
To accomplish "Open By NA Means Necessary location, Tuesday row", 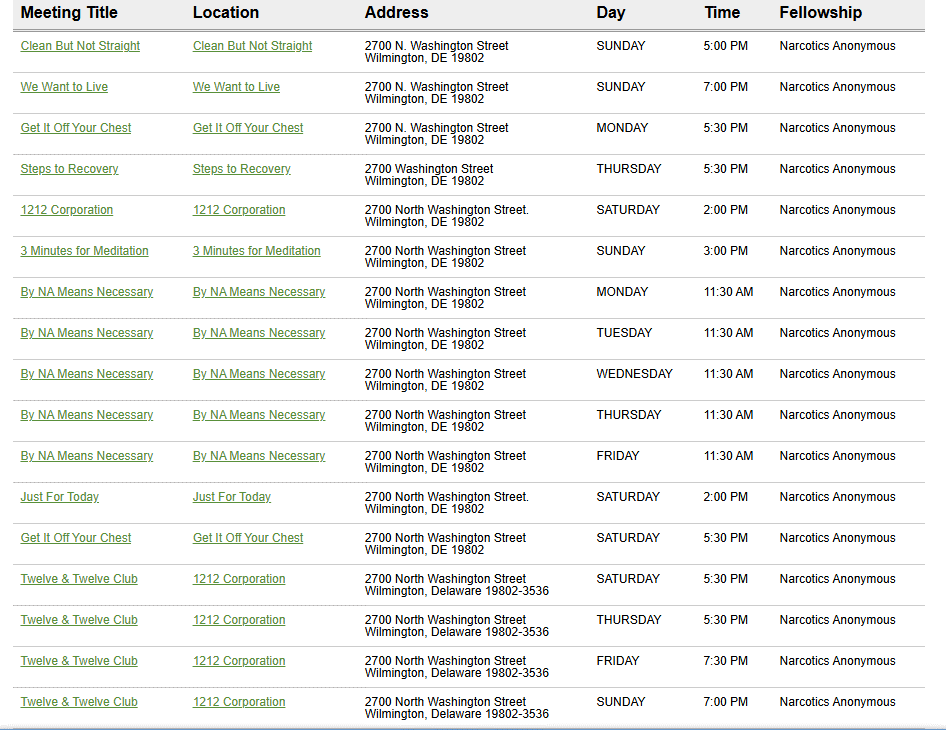I will tap(259, 333).
